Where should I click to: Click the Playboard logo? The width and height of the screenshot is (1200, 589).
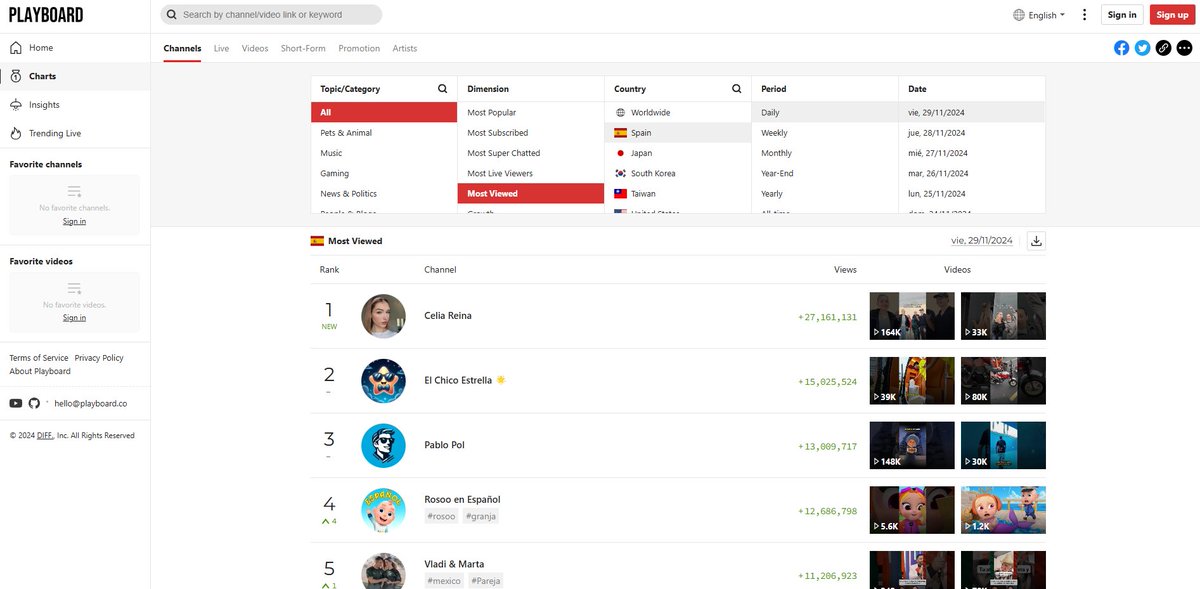[x=46, y=15]
